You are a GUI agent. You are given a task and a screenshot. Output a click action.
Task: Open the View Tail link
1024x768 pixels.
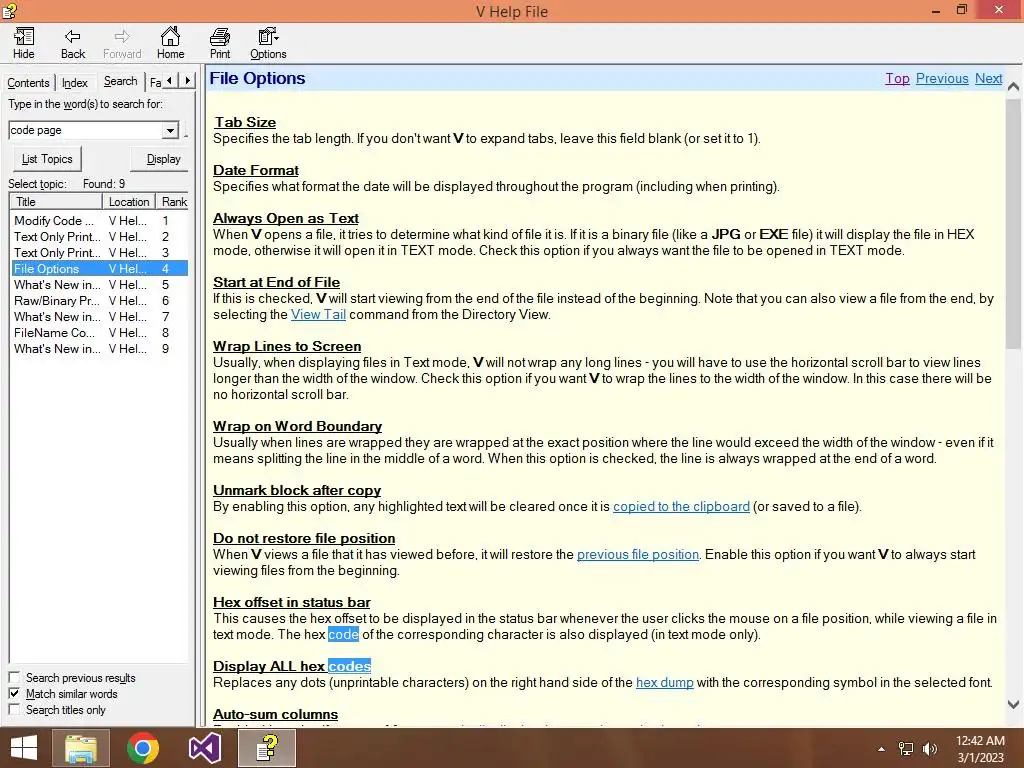point(318,314)
